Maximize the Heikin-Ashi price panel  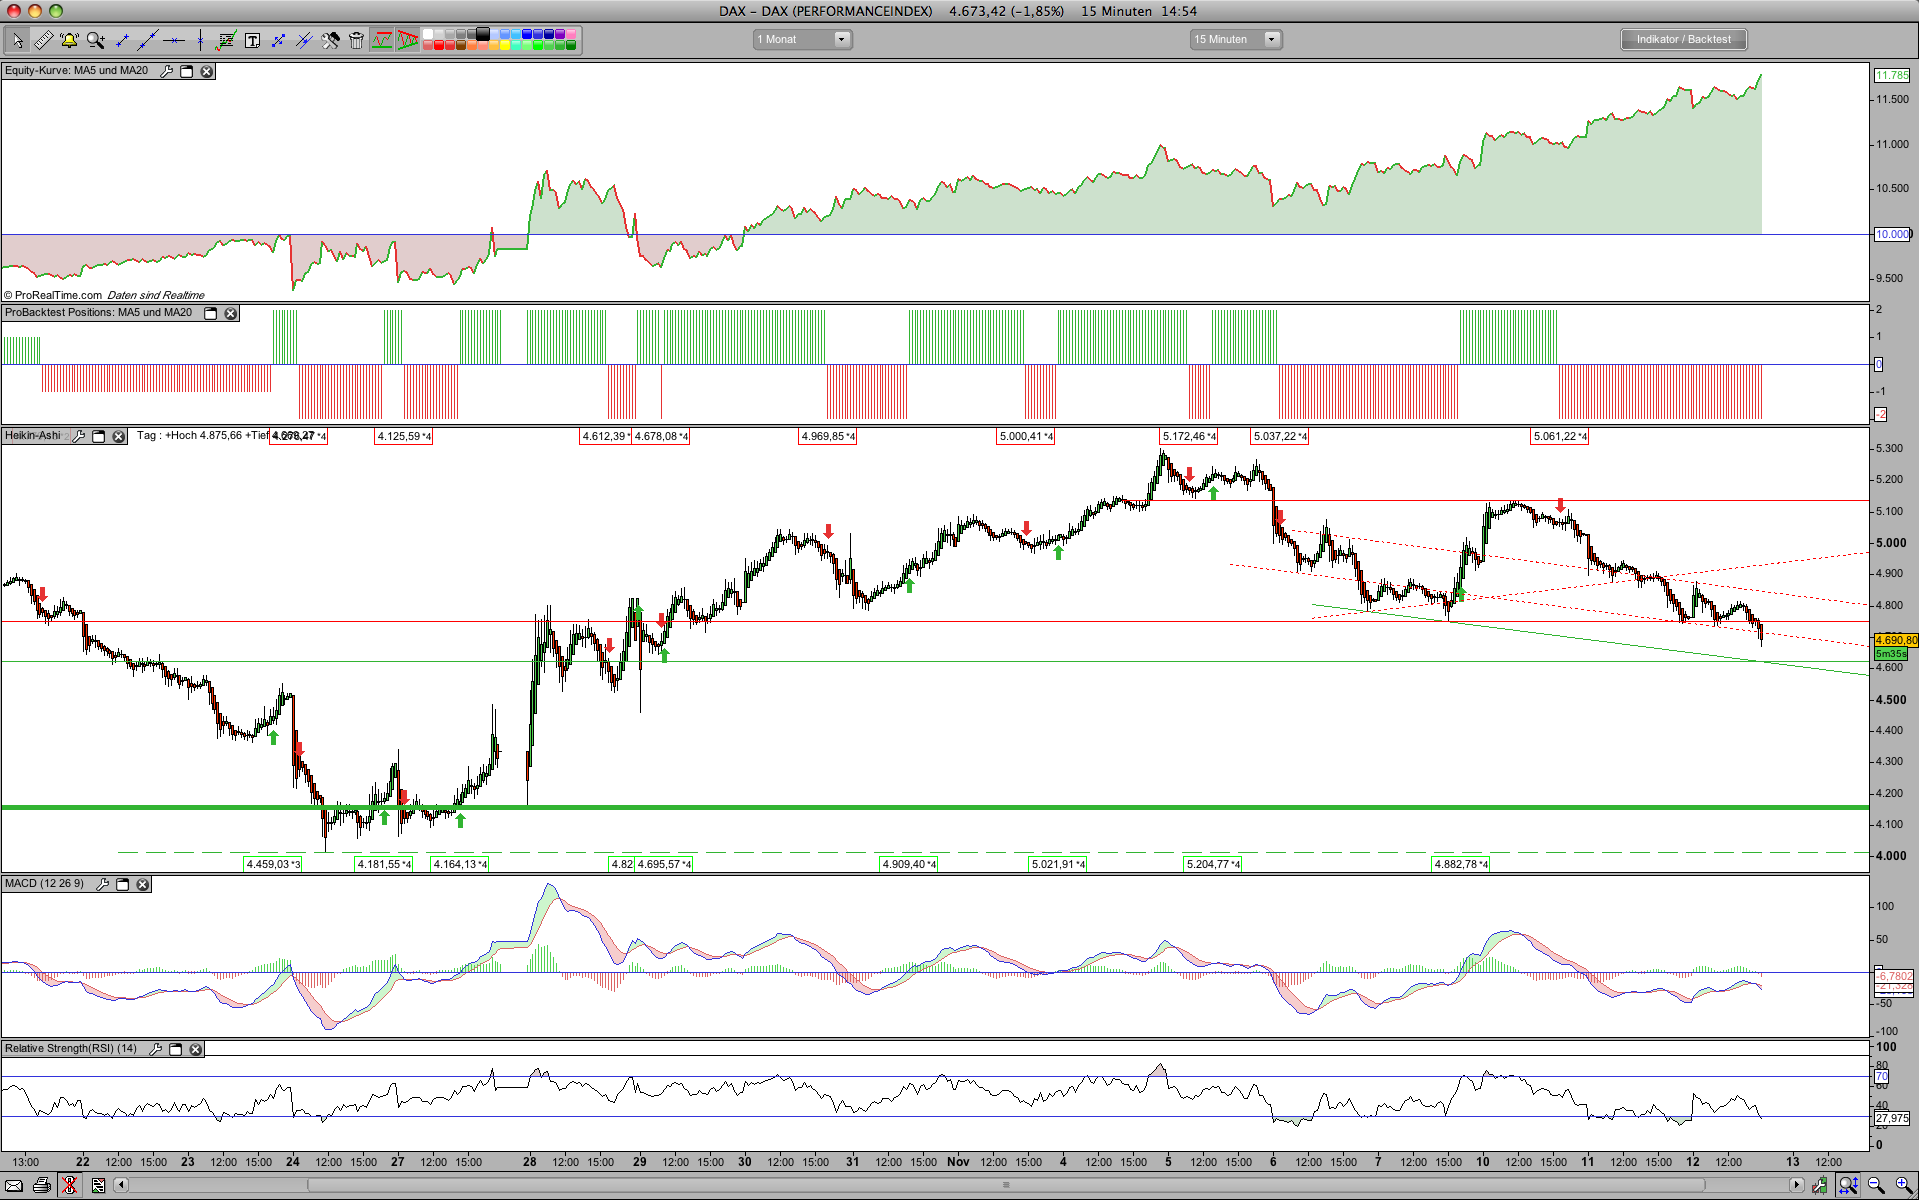point(98,436)
